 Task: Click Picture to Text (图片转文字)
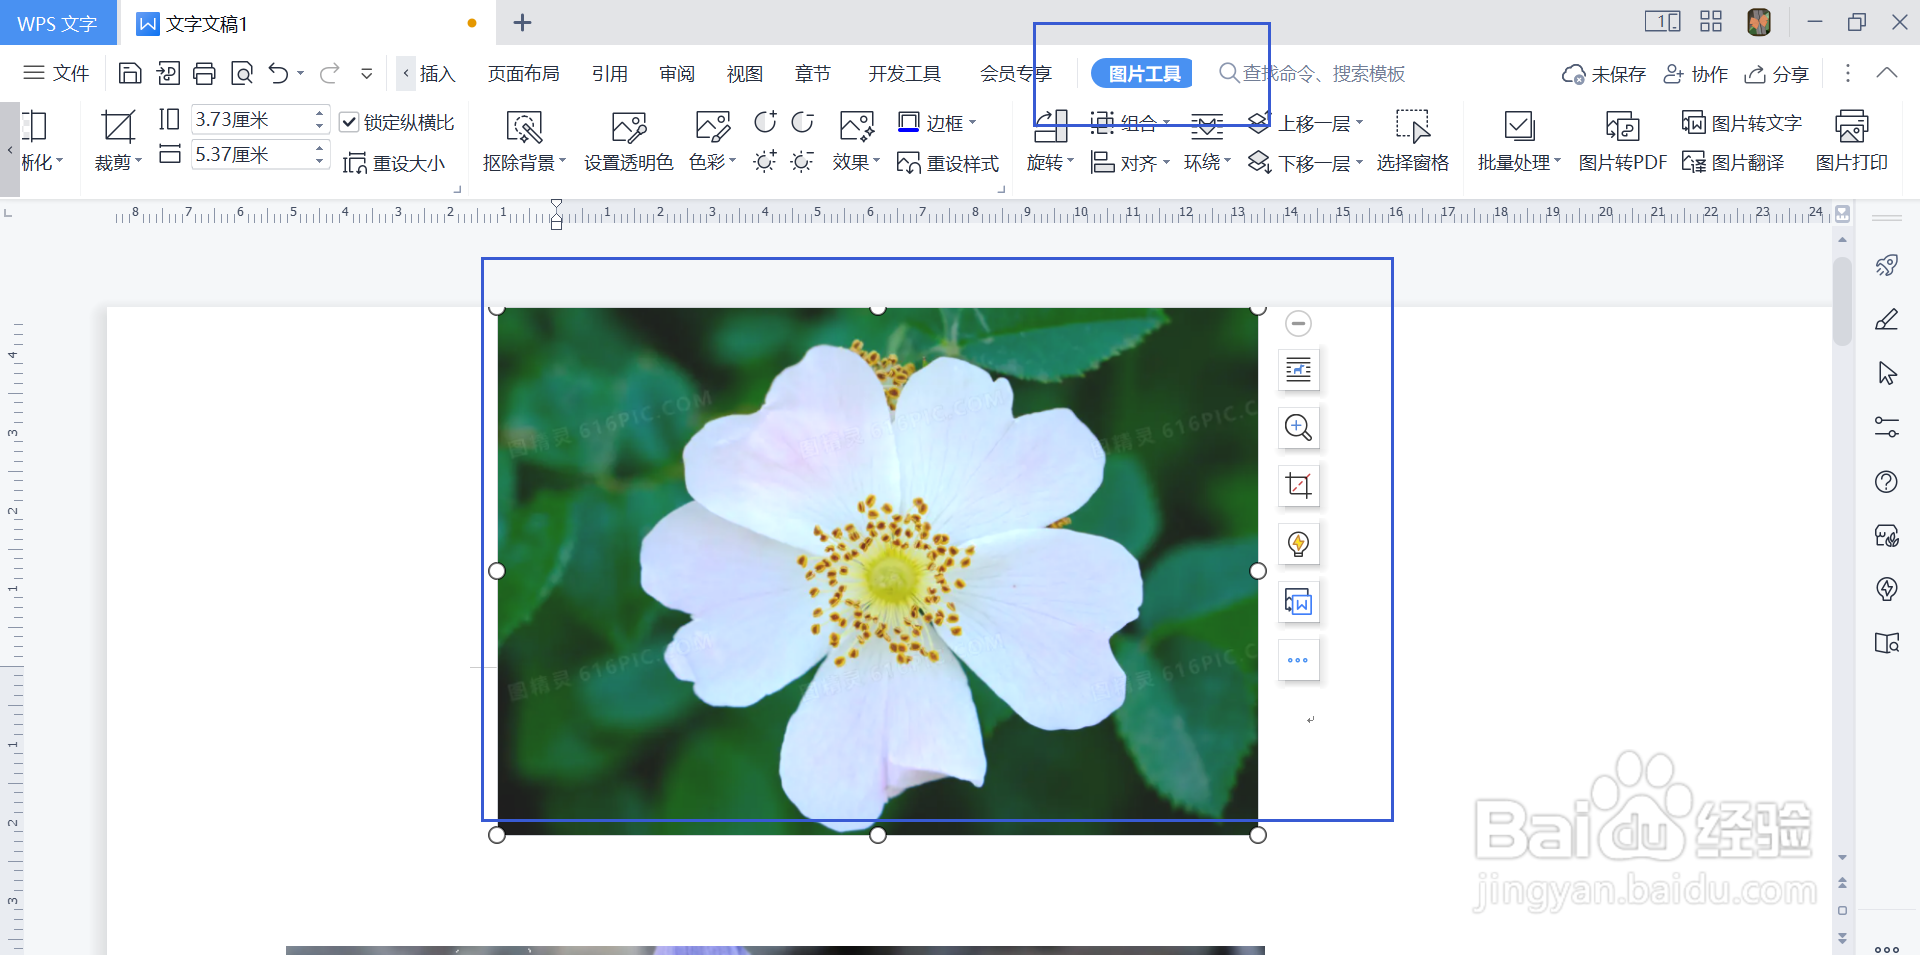(x=1742, y=123)
